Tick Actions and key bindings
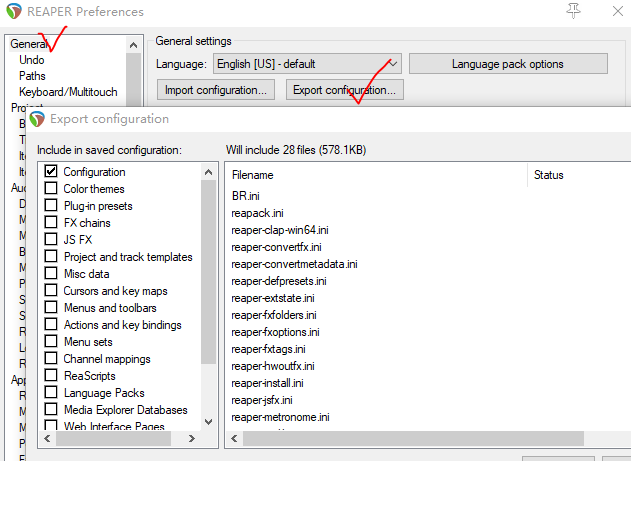631x532 pixels. click(51, 324)
